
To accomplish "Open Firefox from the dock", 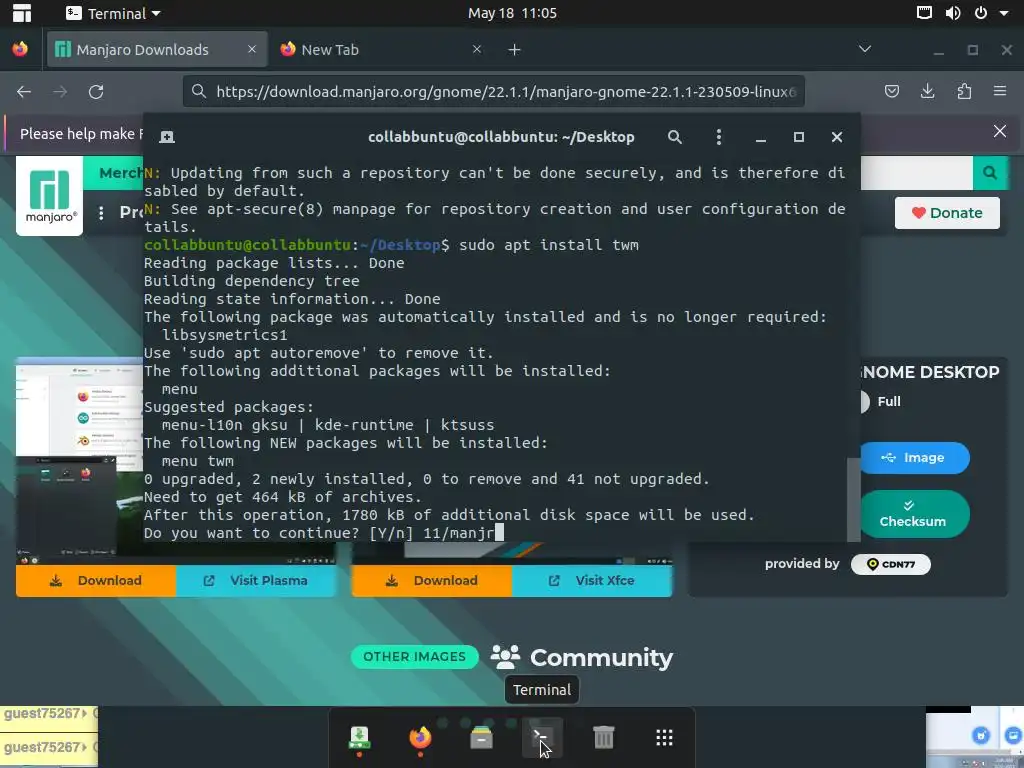I will (420, 737).
